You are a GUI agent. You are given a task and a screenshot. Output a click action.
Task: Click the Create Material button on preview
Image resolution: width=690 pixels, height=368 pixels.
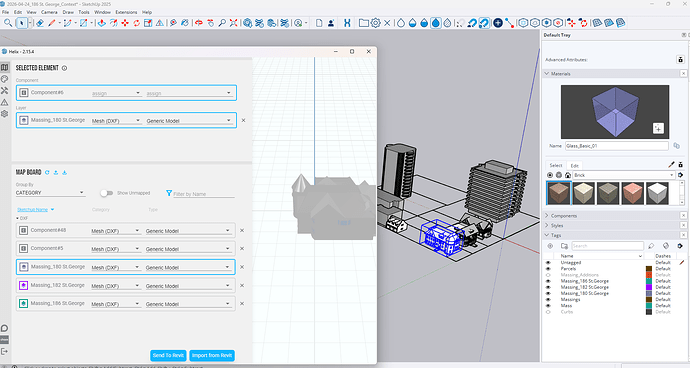tap(658, 128)
